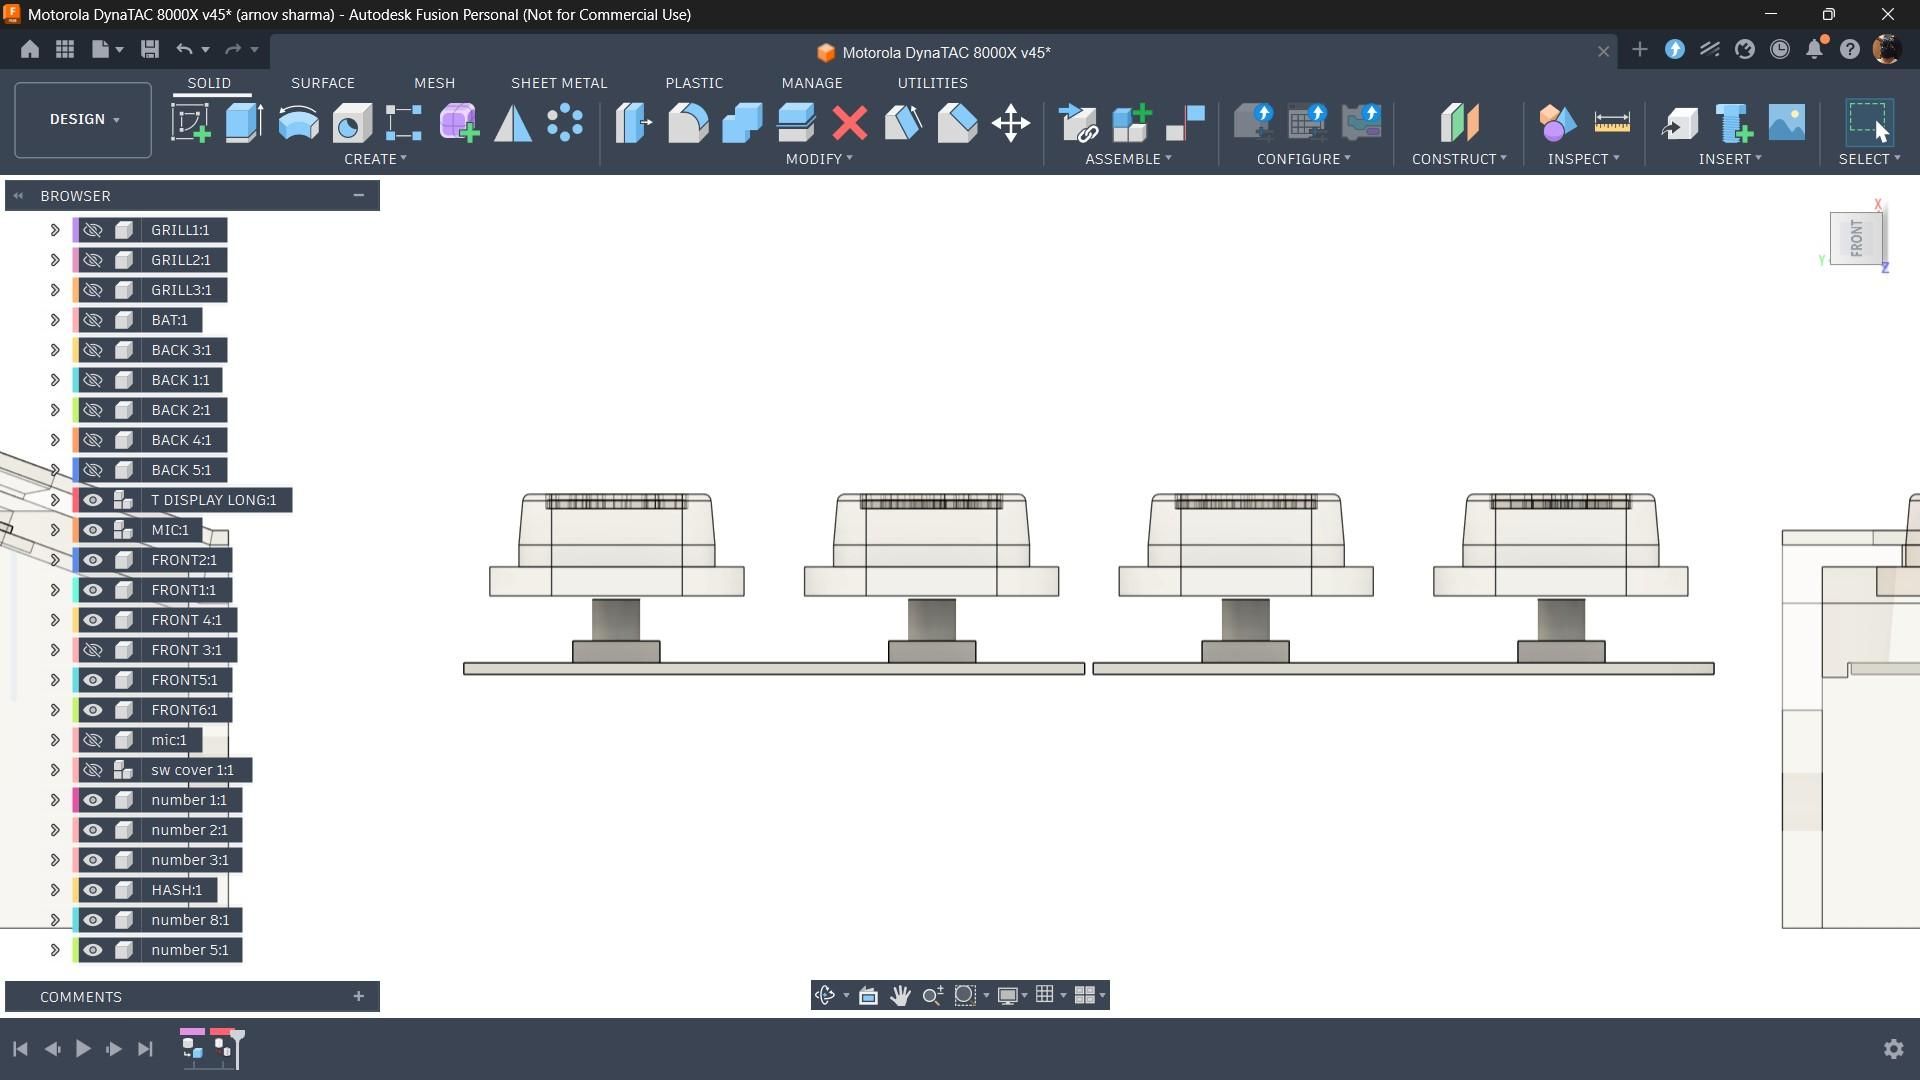Select the Insert Component link tool
Screen dimensions: 1920x1080
[x=1078, y=123]
